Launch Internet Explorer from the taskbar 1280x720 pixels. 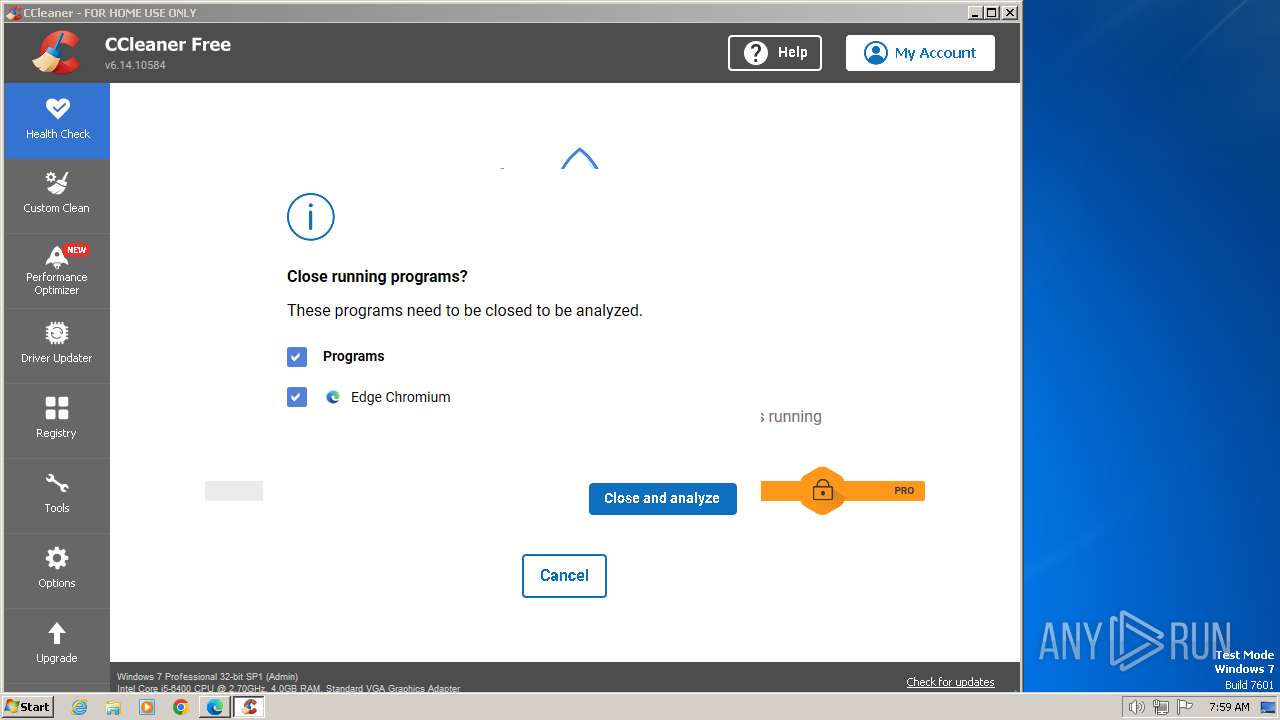pyautogui.click(x=79, y=707)
